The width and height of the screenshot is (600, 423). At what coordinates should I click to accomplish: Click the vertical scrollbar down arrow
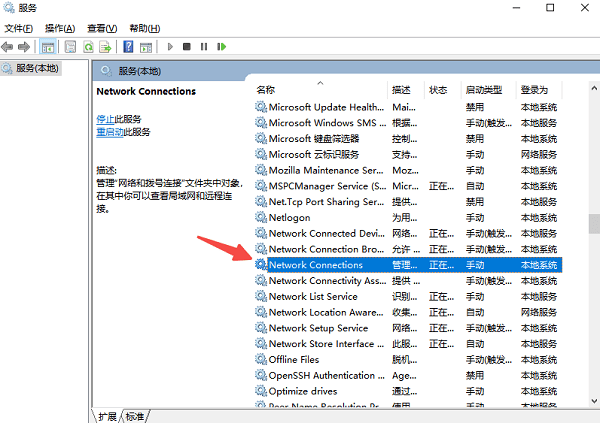pyautogui.click(x=594, y=401)
